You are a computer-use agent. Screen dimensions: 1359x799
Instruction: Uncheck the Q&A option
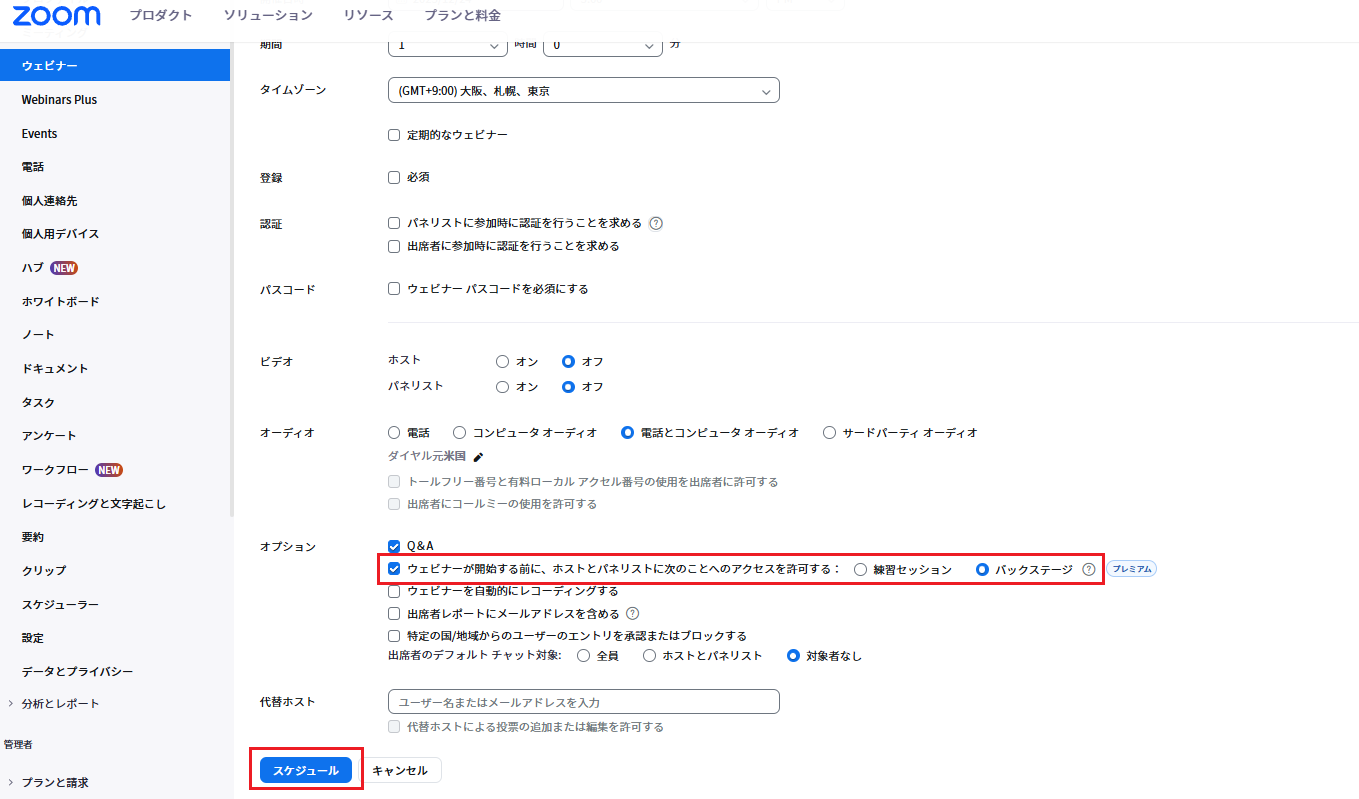[x=394, y=547]
